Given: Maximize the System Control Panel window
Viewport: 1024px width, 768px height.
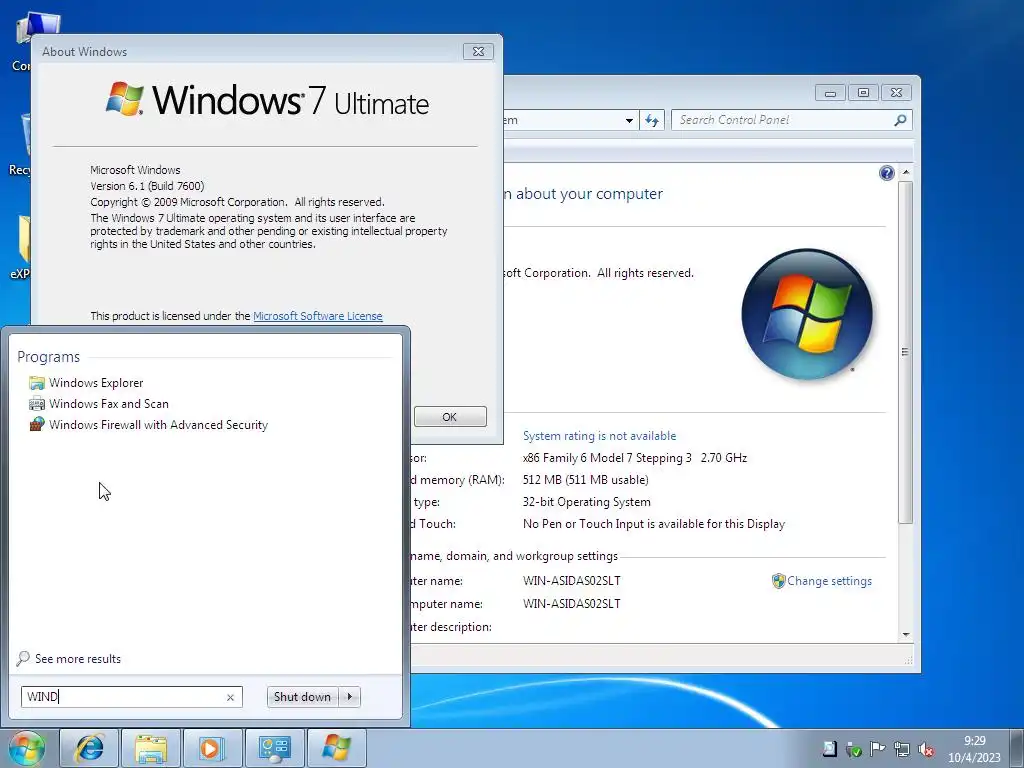Looking at the screenshot, I should click(x=863, y=93).
